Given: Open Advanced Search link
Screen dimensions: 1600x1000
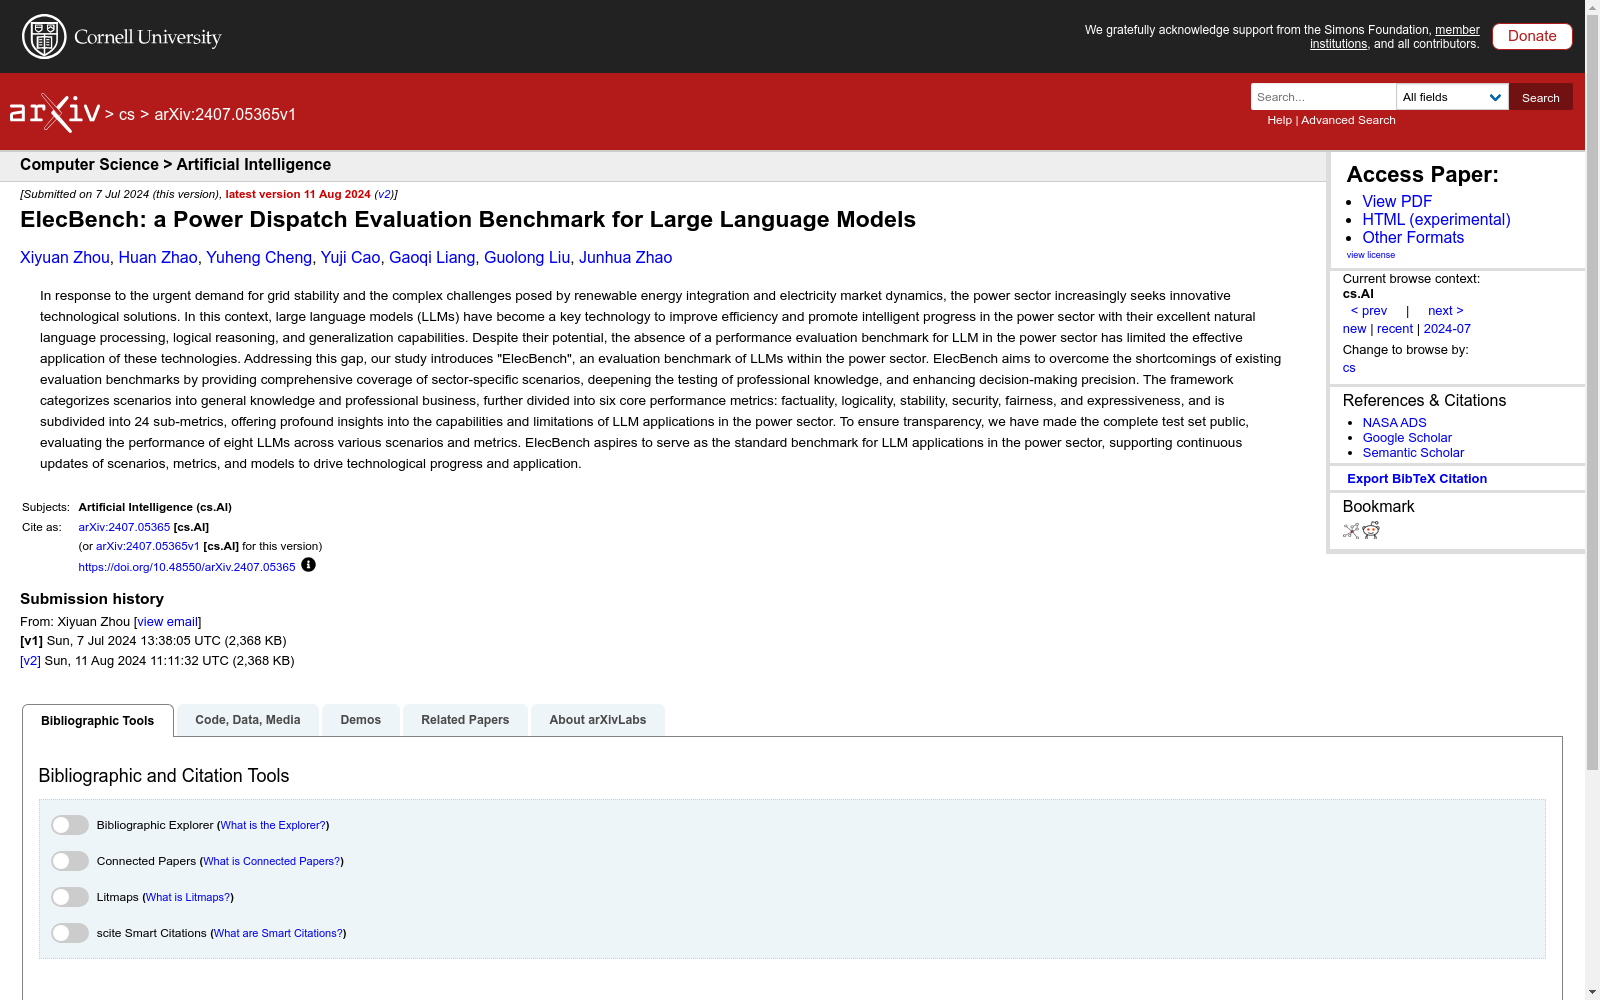Looking at the screenshot, I should [1348, 120].
